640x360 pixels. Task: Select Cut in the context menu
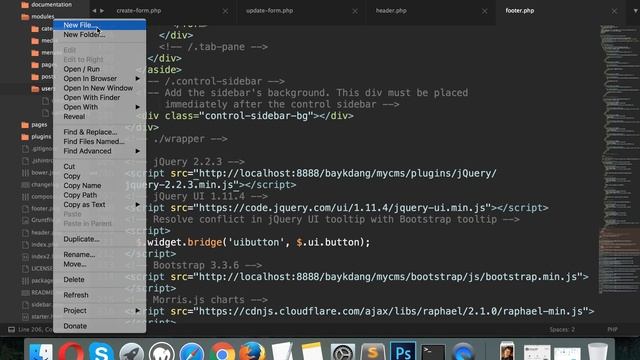[100, 167]
